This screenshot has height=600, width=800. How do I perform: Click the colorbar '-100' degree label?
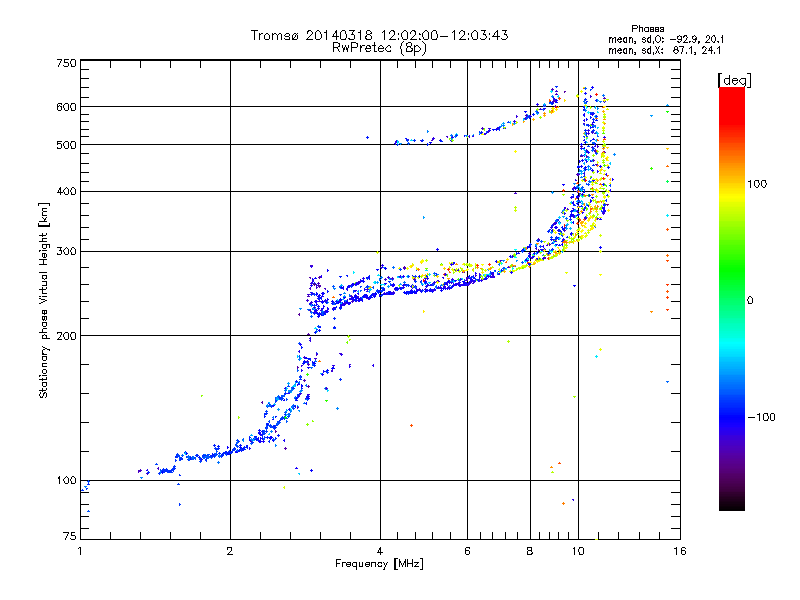pos(761,417)
